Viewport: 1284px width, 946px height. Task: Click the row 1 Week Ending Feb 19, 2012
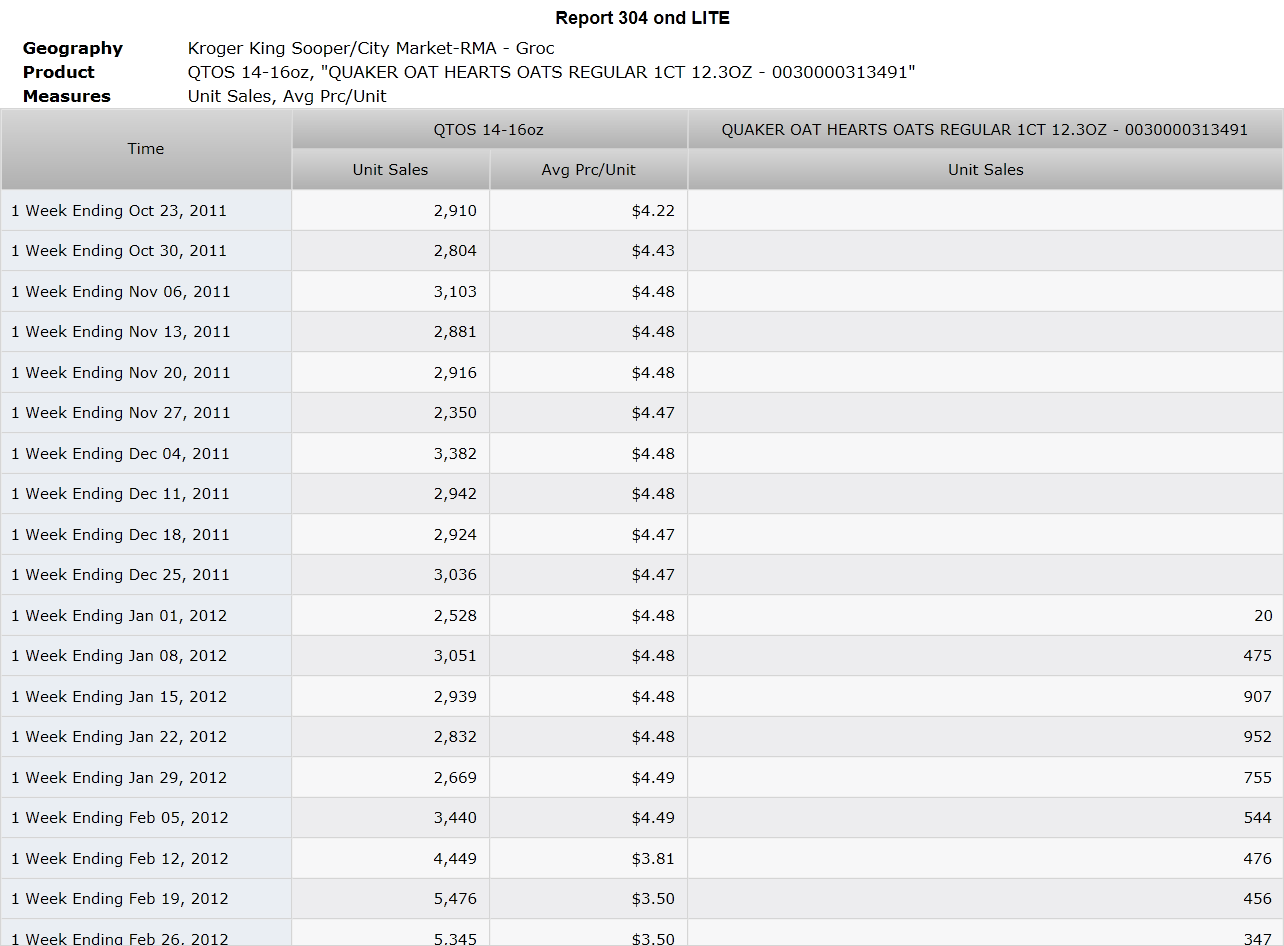(642, 899)
